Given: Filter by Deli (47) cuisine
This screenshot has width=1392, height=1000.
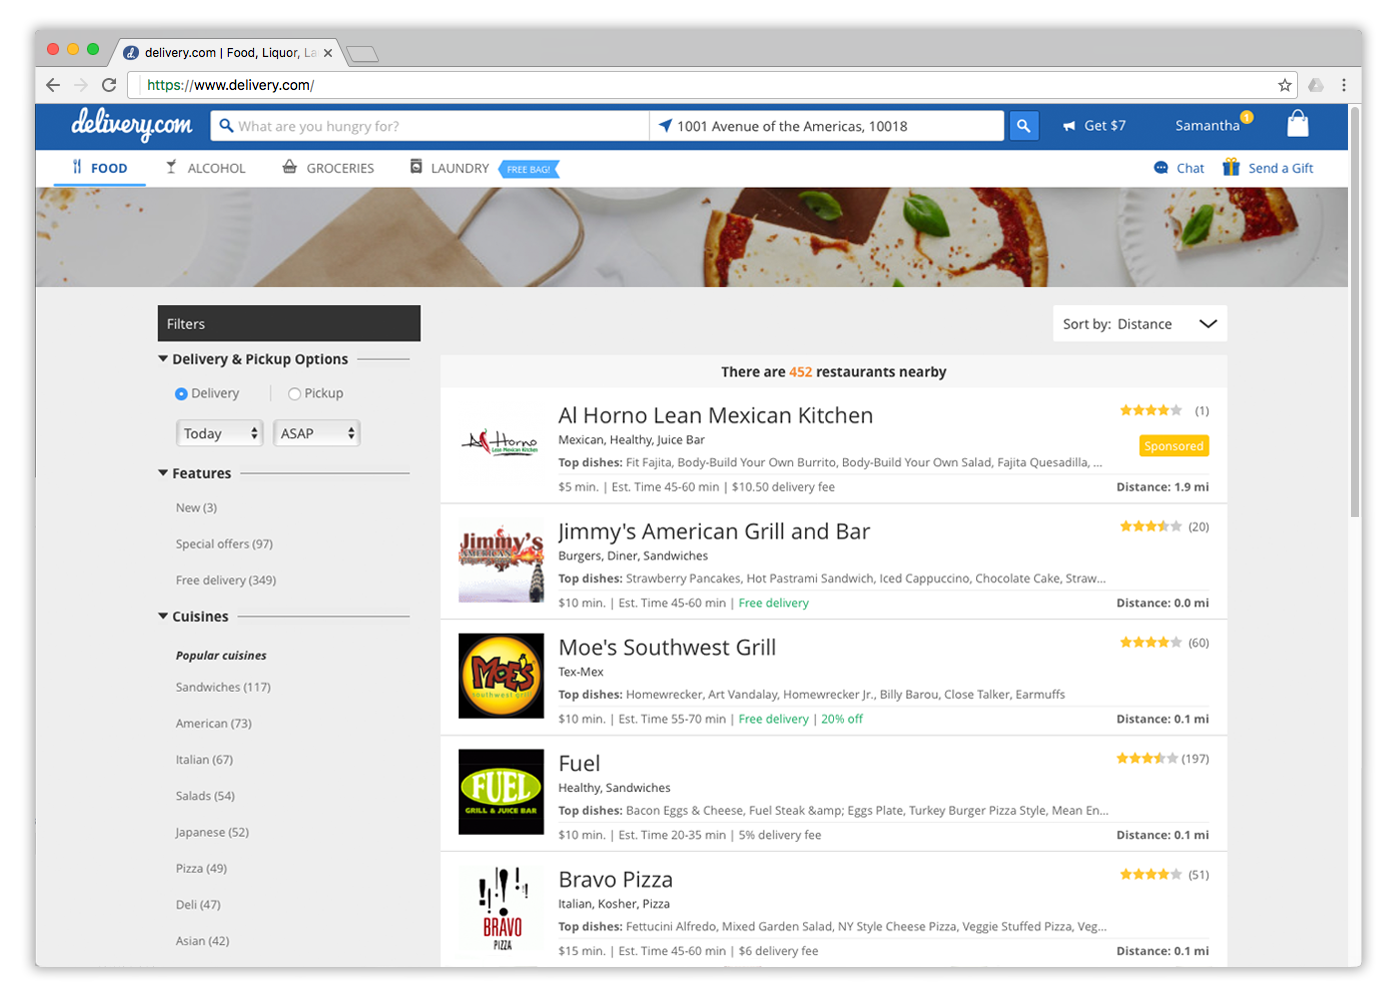Looking at the screenshot, I should click(x=198, y=905).
